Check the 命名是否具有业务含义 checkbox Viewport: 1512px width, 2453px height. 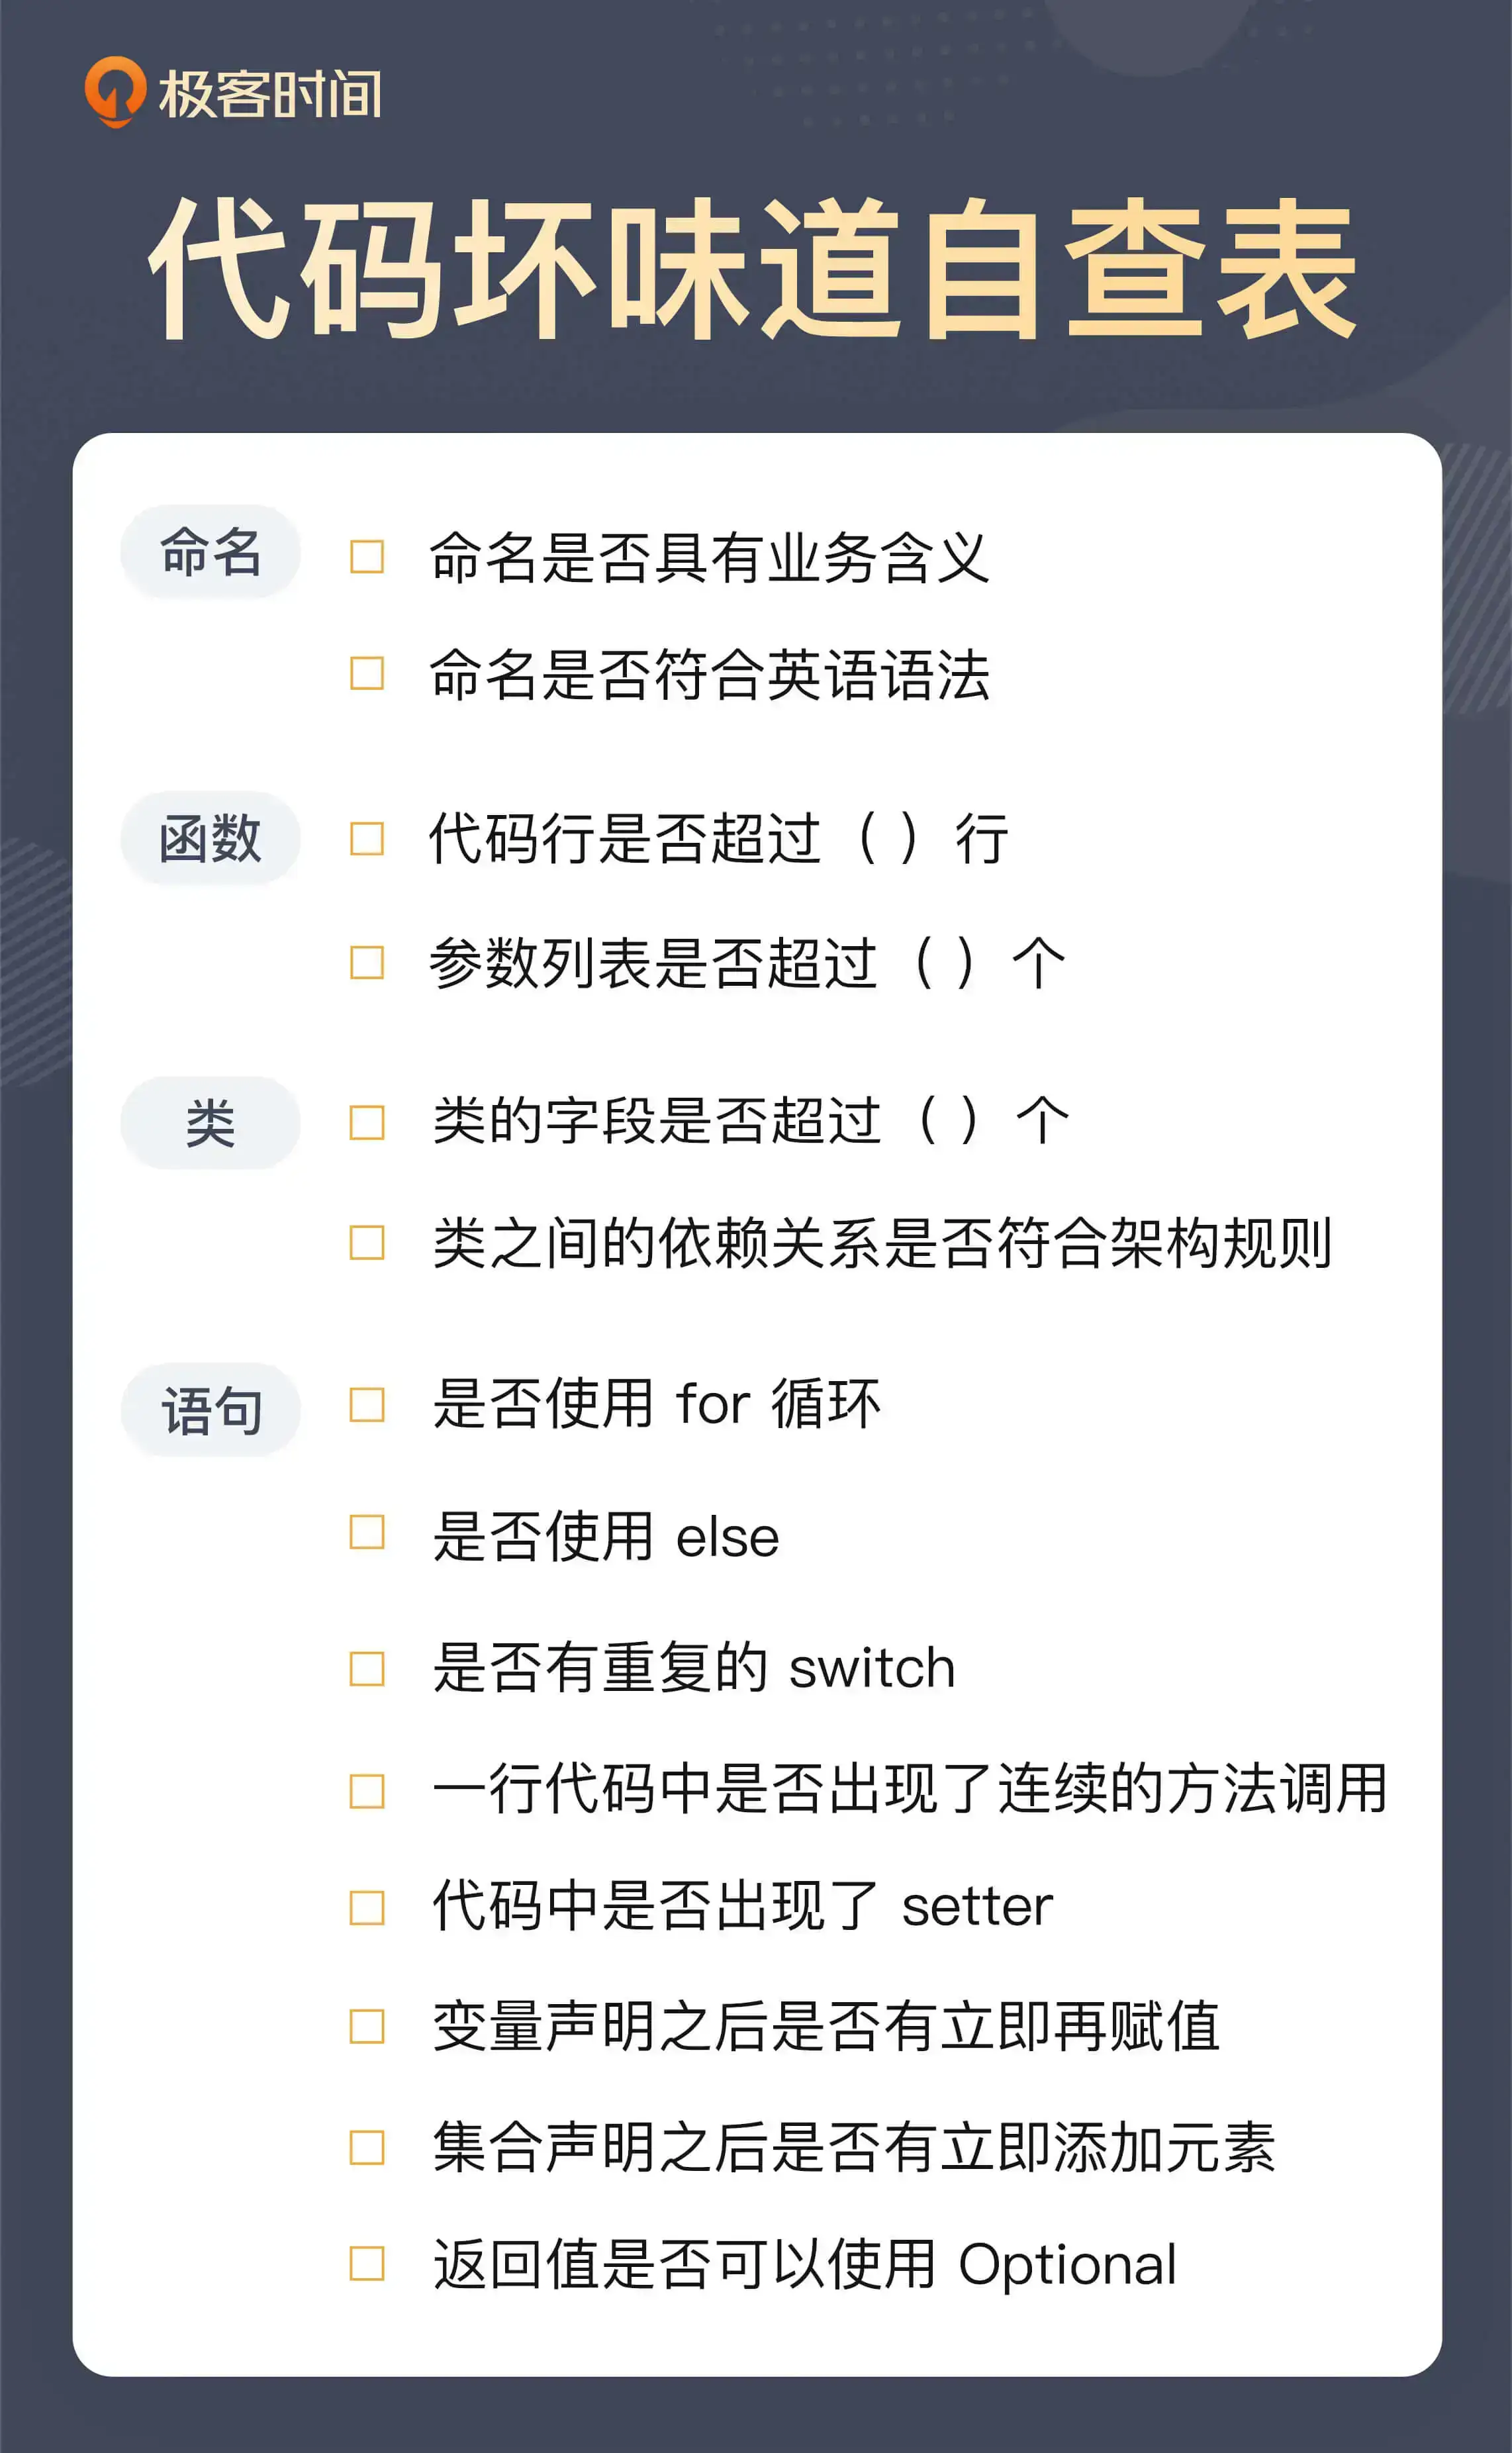tap(367, 557)
